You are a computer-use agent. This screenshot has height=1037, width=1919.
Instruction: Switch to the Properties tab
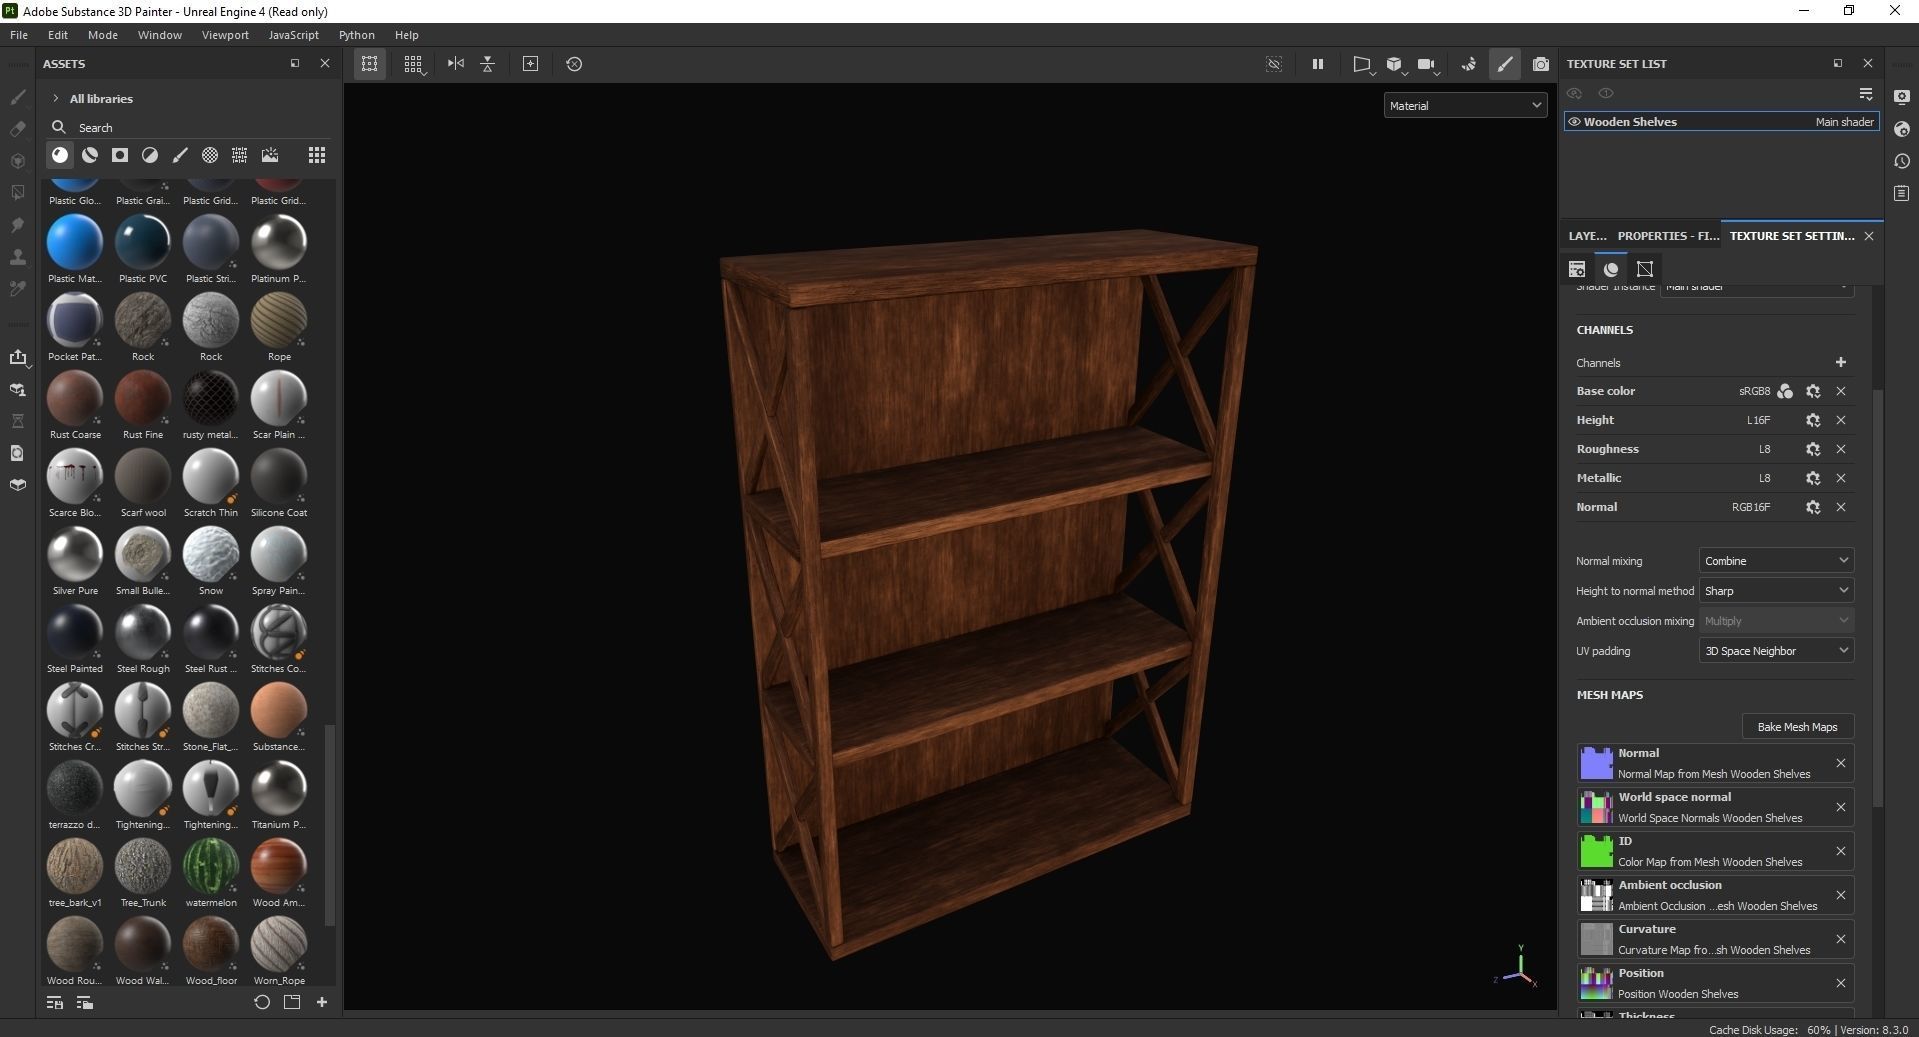pos(1668,236)
